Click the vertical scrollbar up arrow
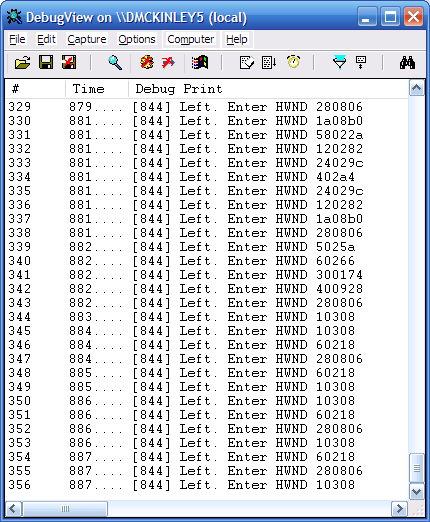430x522 pixels. click(x=417, y=88)
